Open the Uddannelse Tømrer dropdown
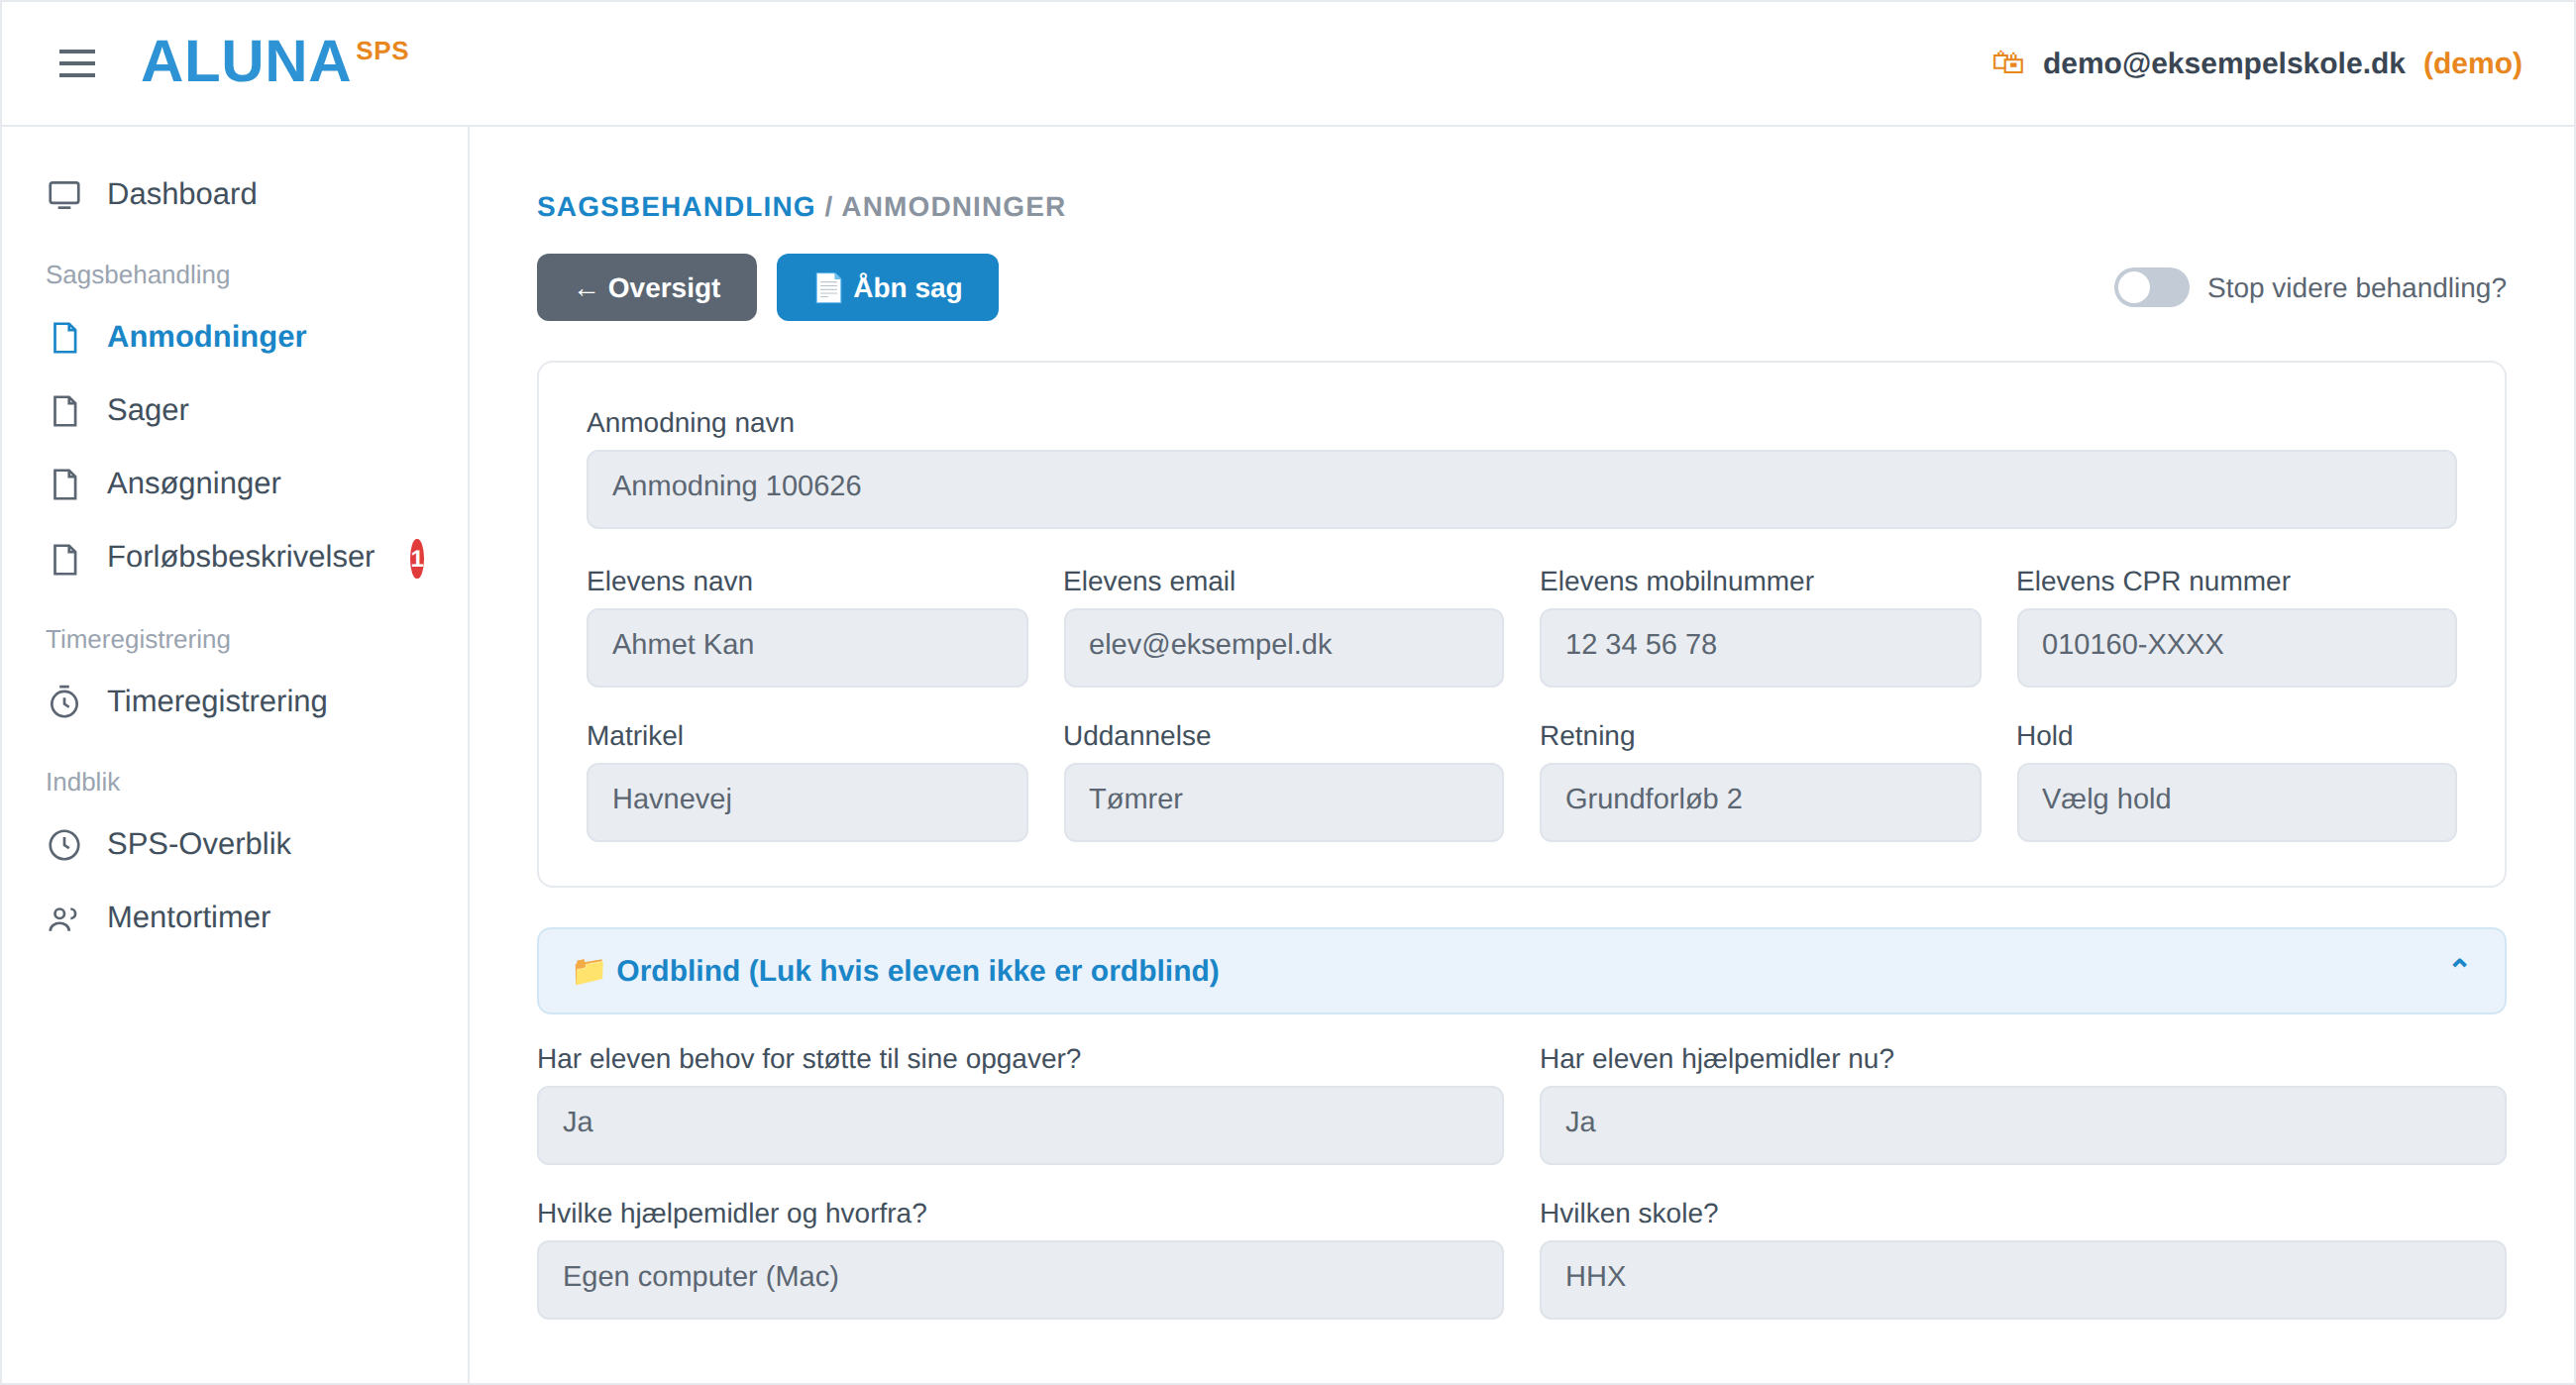Screen dimensions: 2576x1385 click(x=1283, y=801)
